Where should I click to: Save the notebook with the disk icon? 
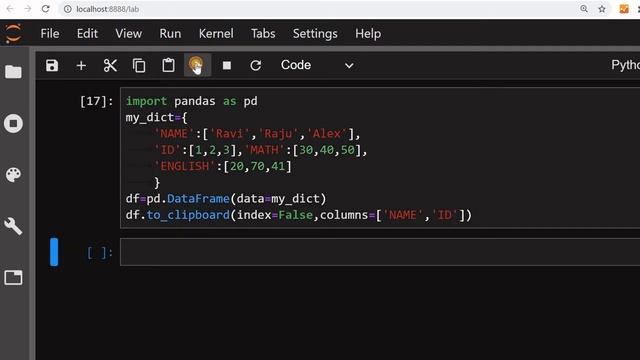click(x=52, y=65)
